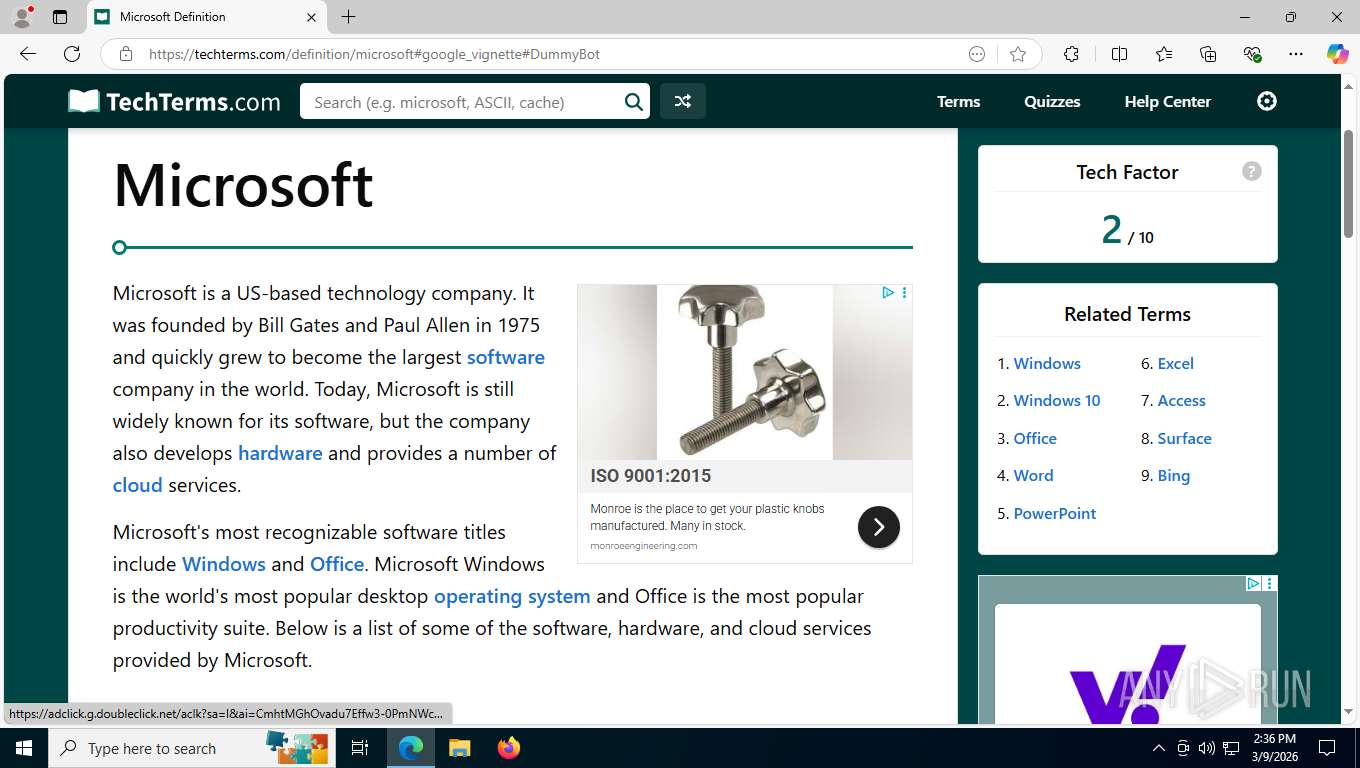Screen dimensions: 1360x768
Task: Open the Extensions puzzle icon
Action: [1071, 54]
